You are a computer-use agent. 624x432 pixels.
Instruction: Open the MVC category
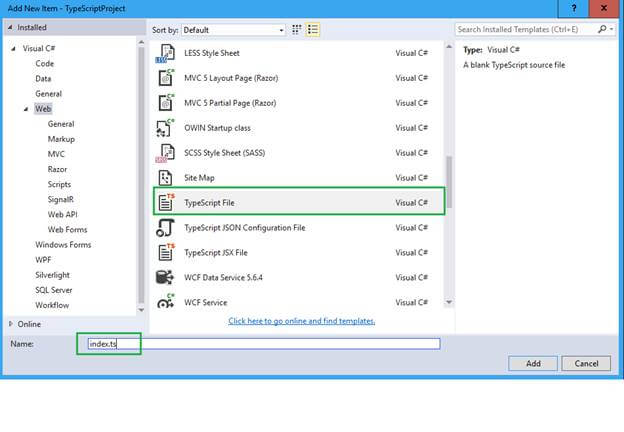click(56, 154)
